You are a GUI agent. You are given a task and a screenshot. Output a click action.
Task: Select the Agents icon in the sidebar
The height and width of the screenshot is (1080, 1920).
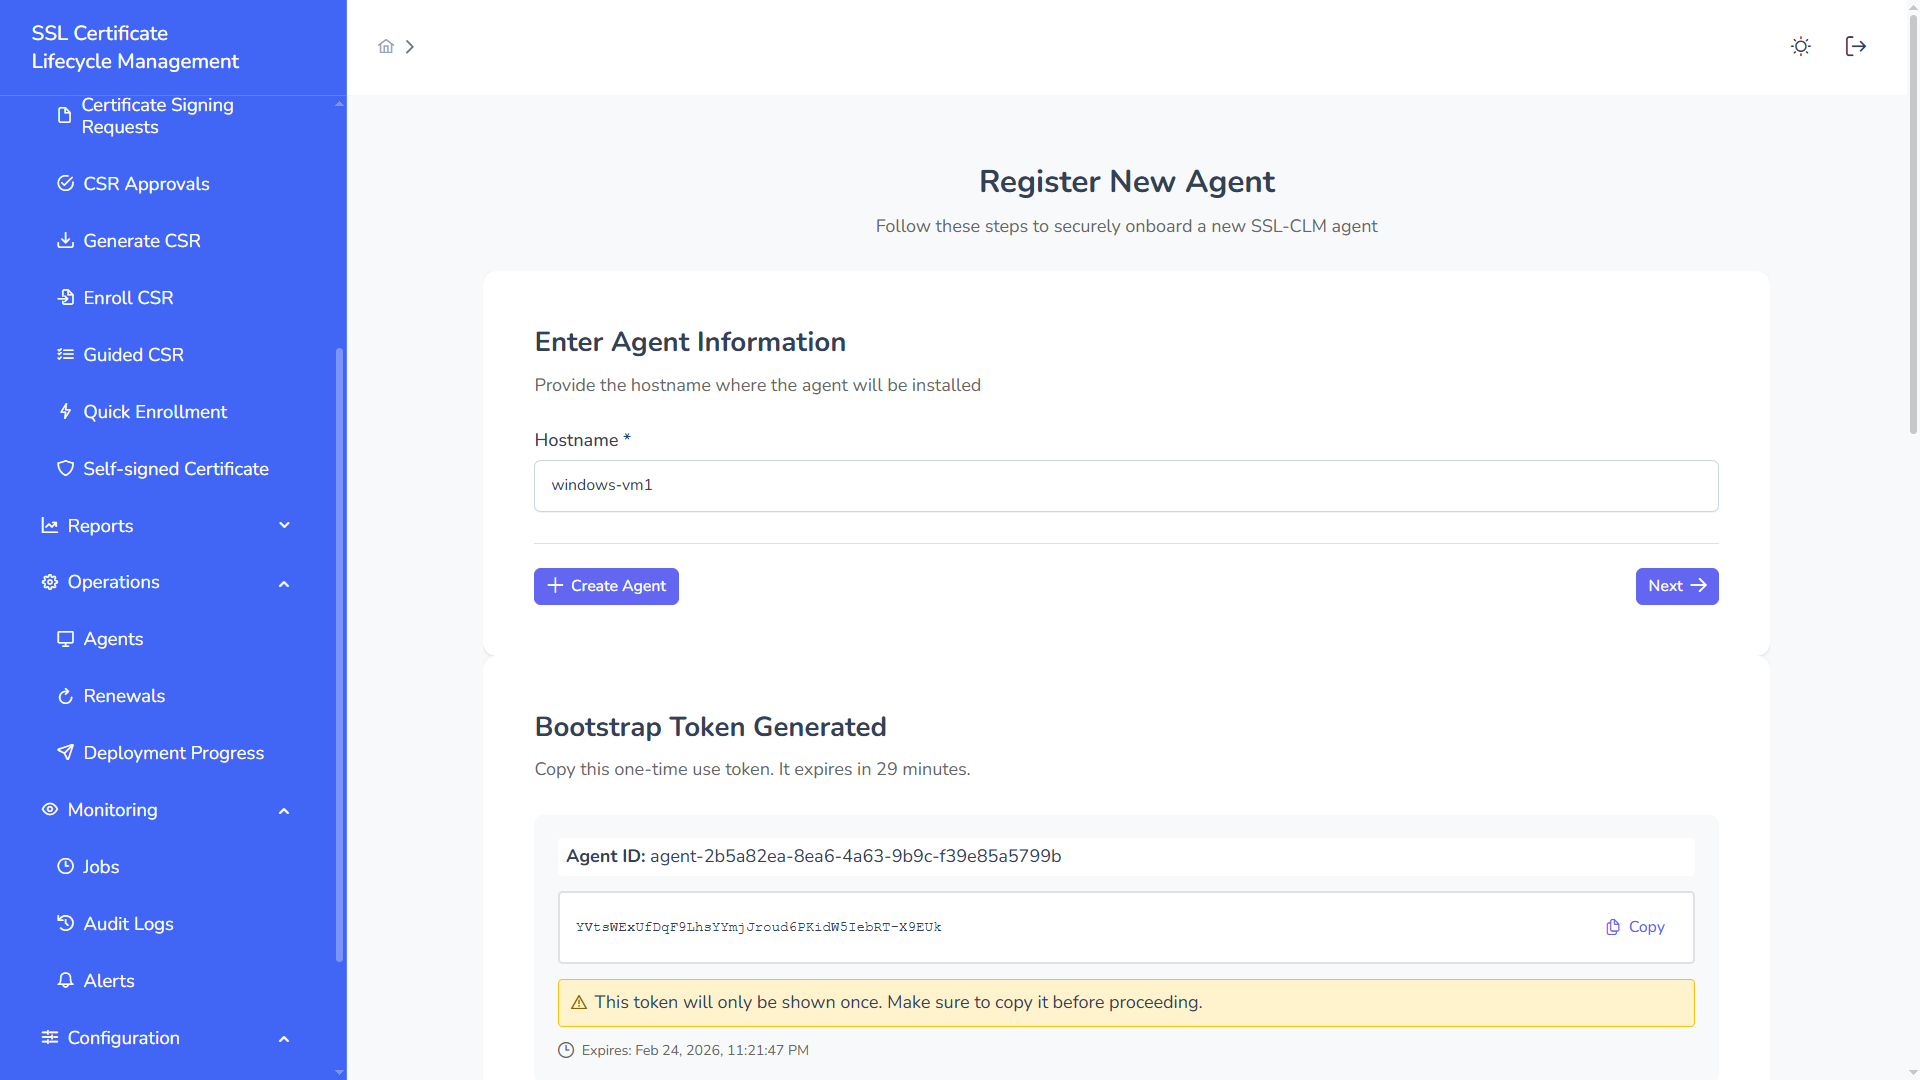[x=65, y=639]
